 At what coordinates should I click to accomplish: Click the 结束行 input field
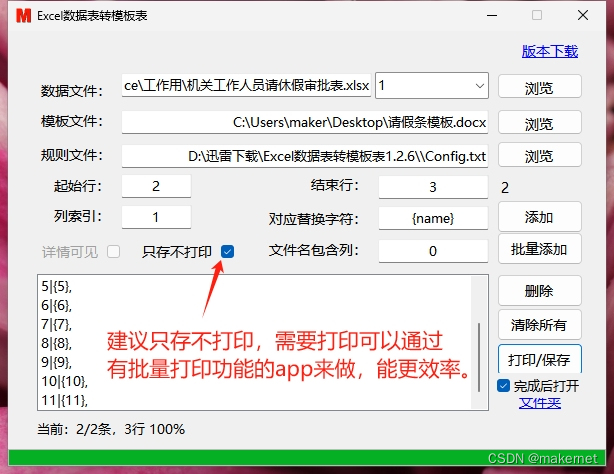[433, 187]
